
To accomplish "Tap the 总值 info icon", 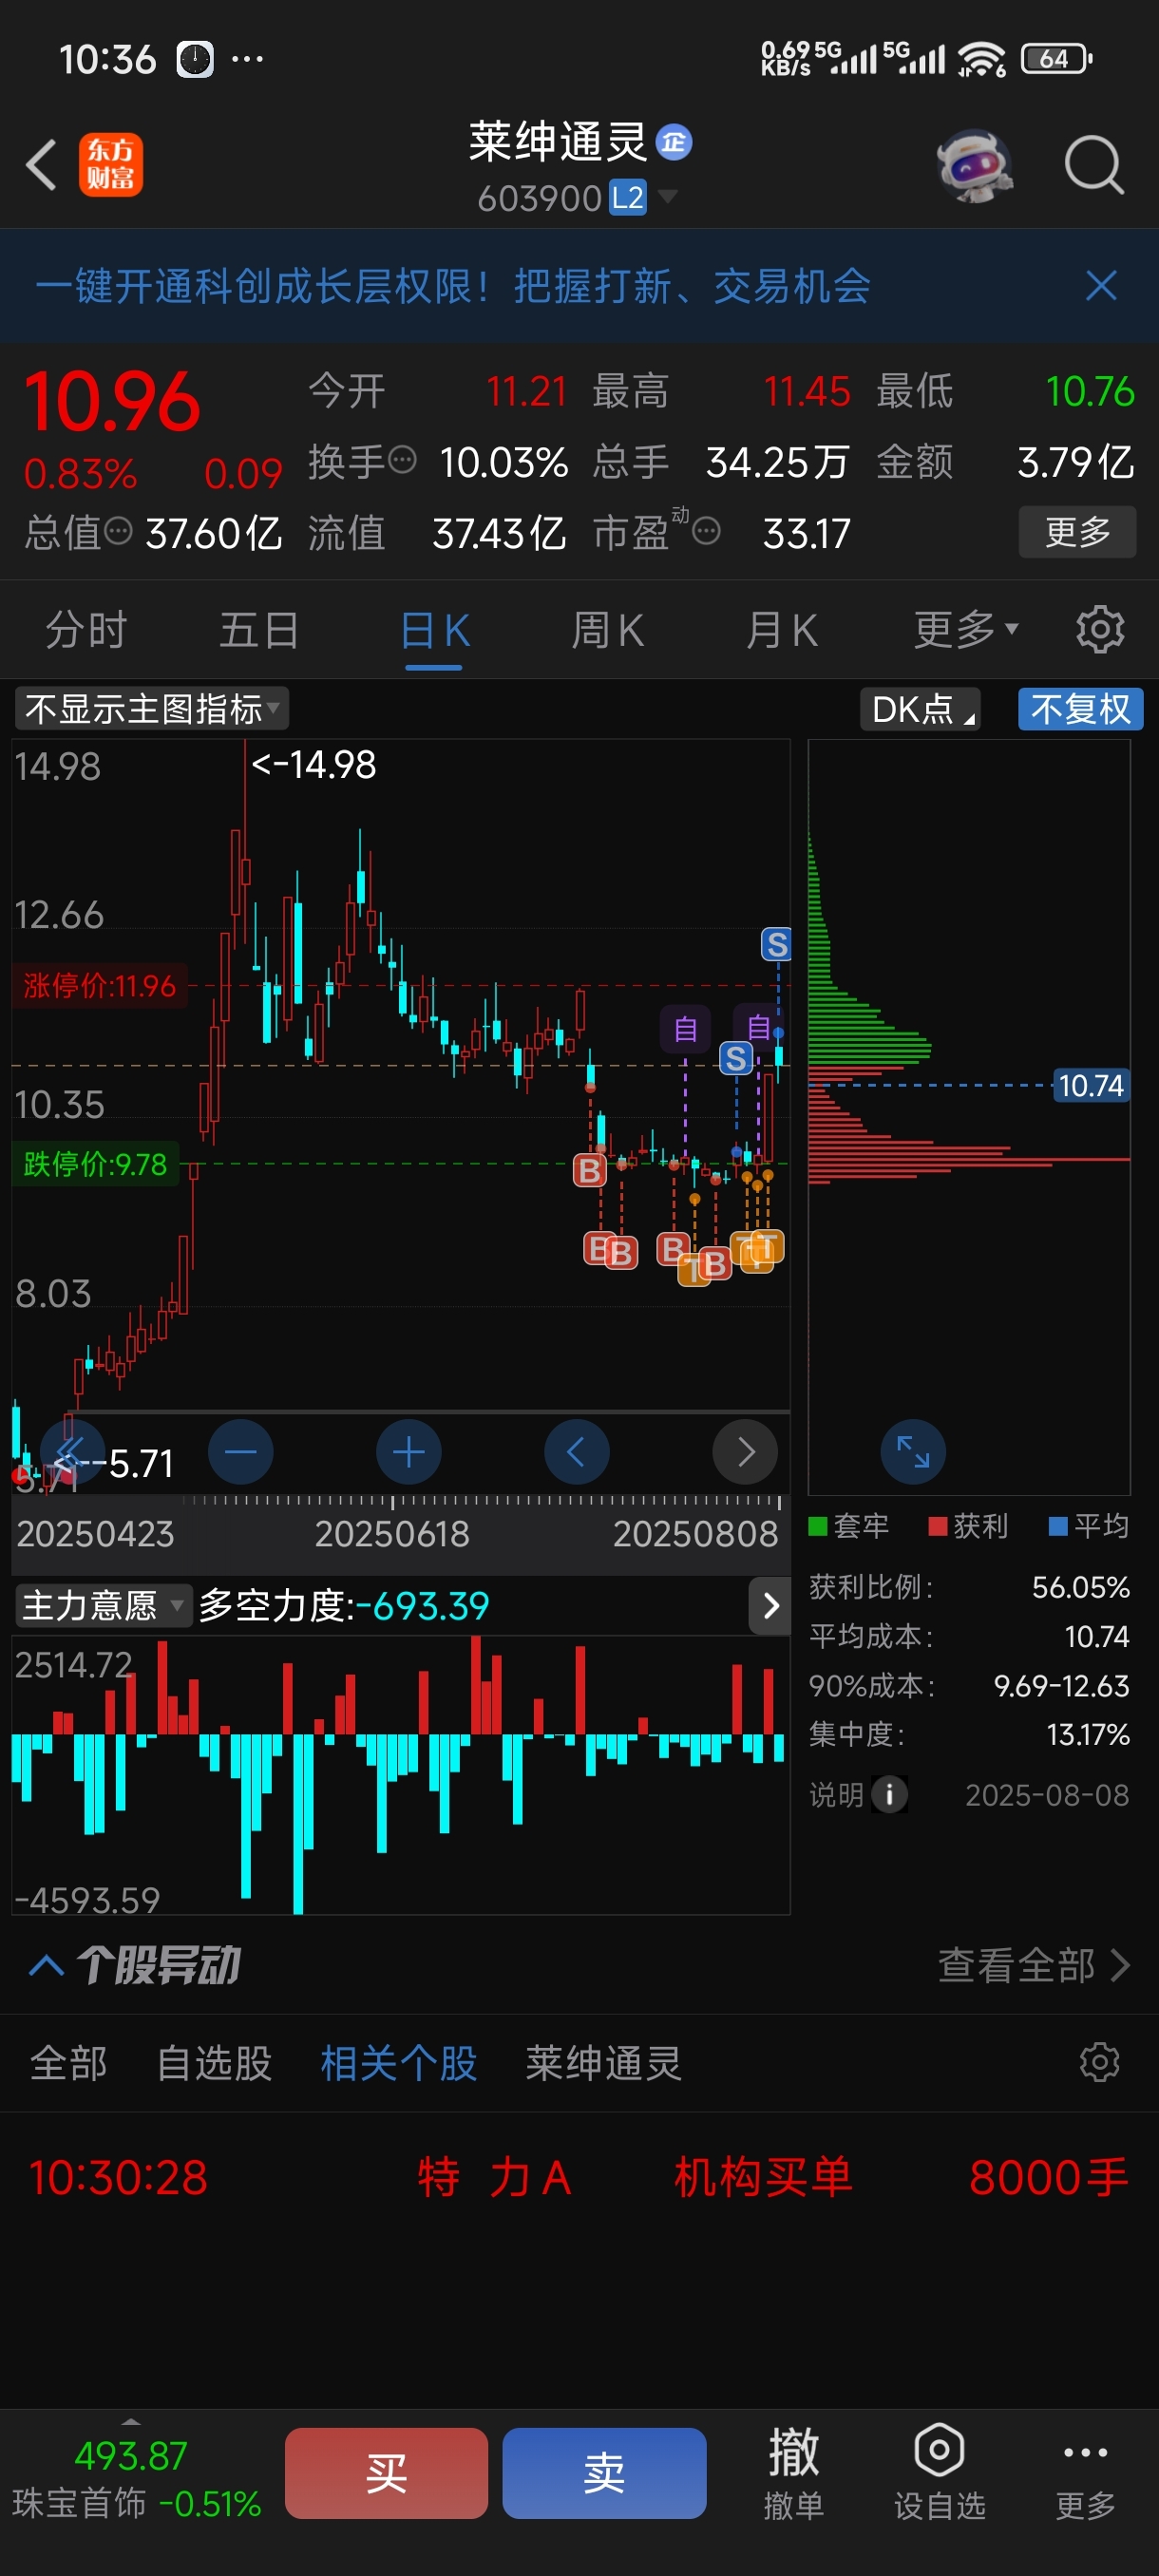I will 118,531.
